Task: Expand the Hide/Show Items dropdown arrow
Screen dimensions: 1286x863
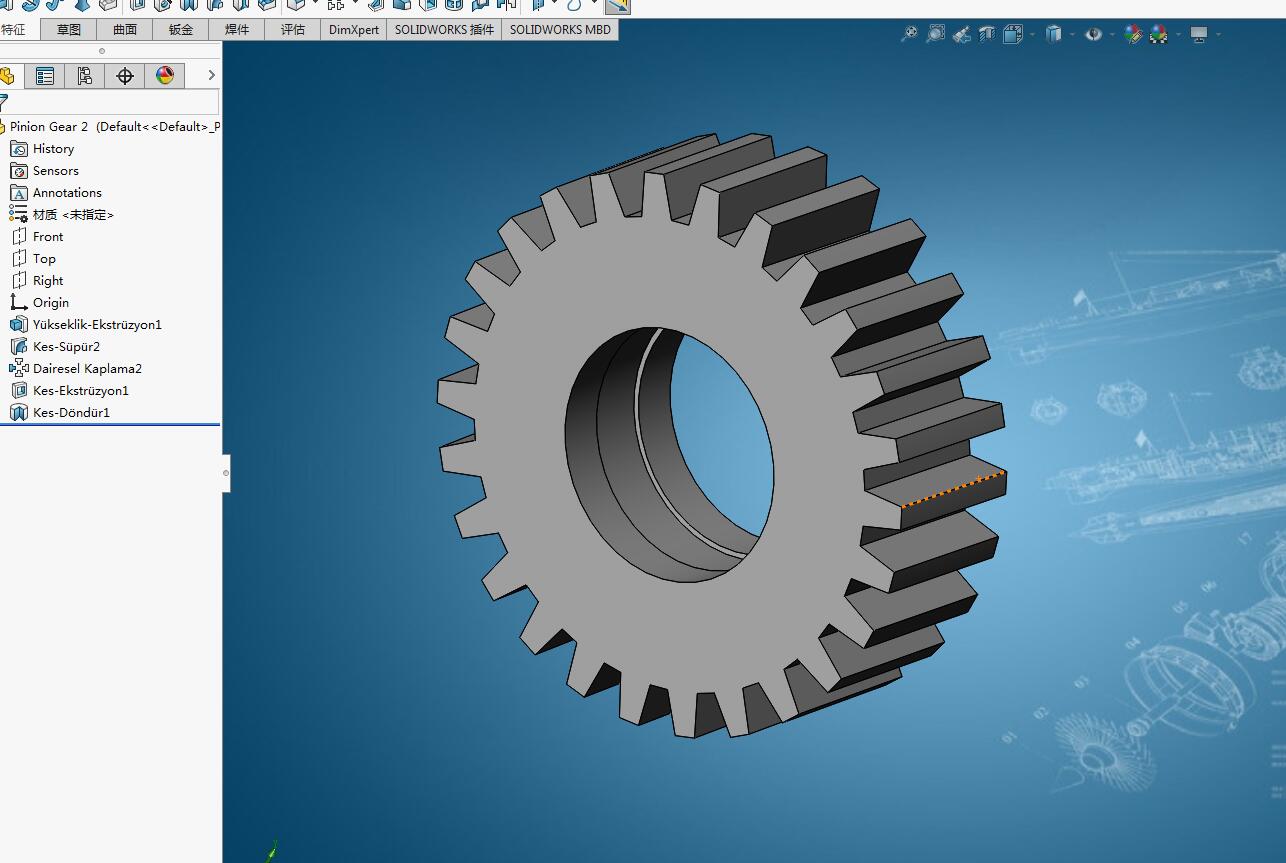Action: click(x=1112, y=34)
